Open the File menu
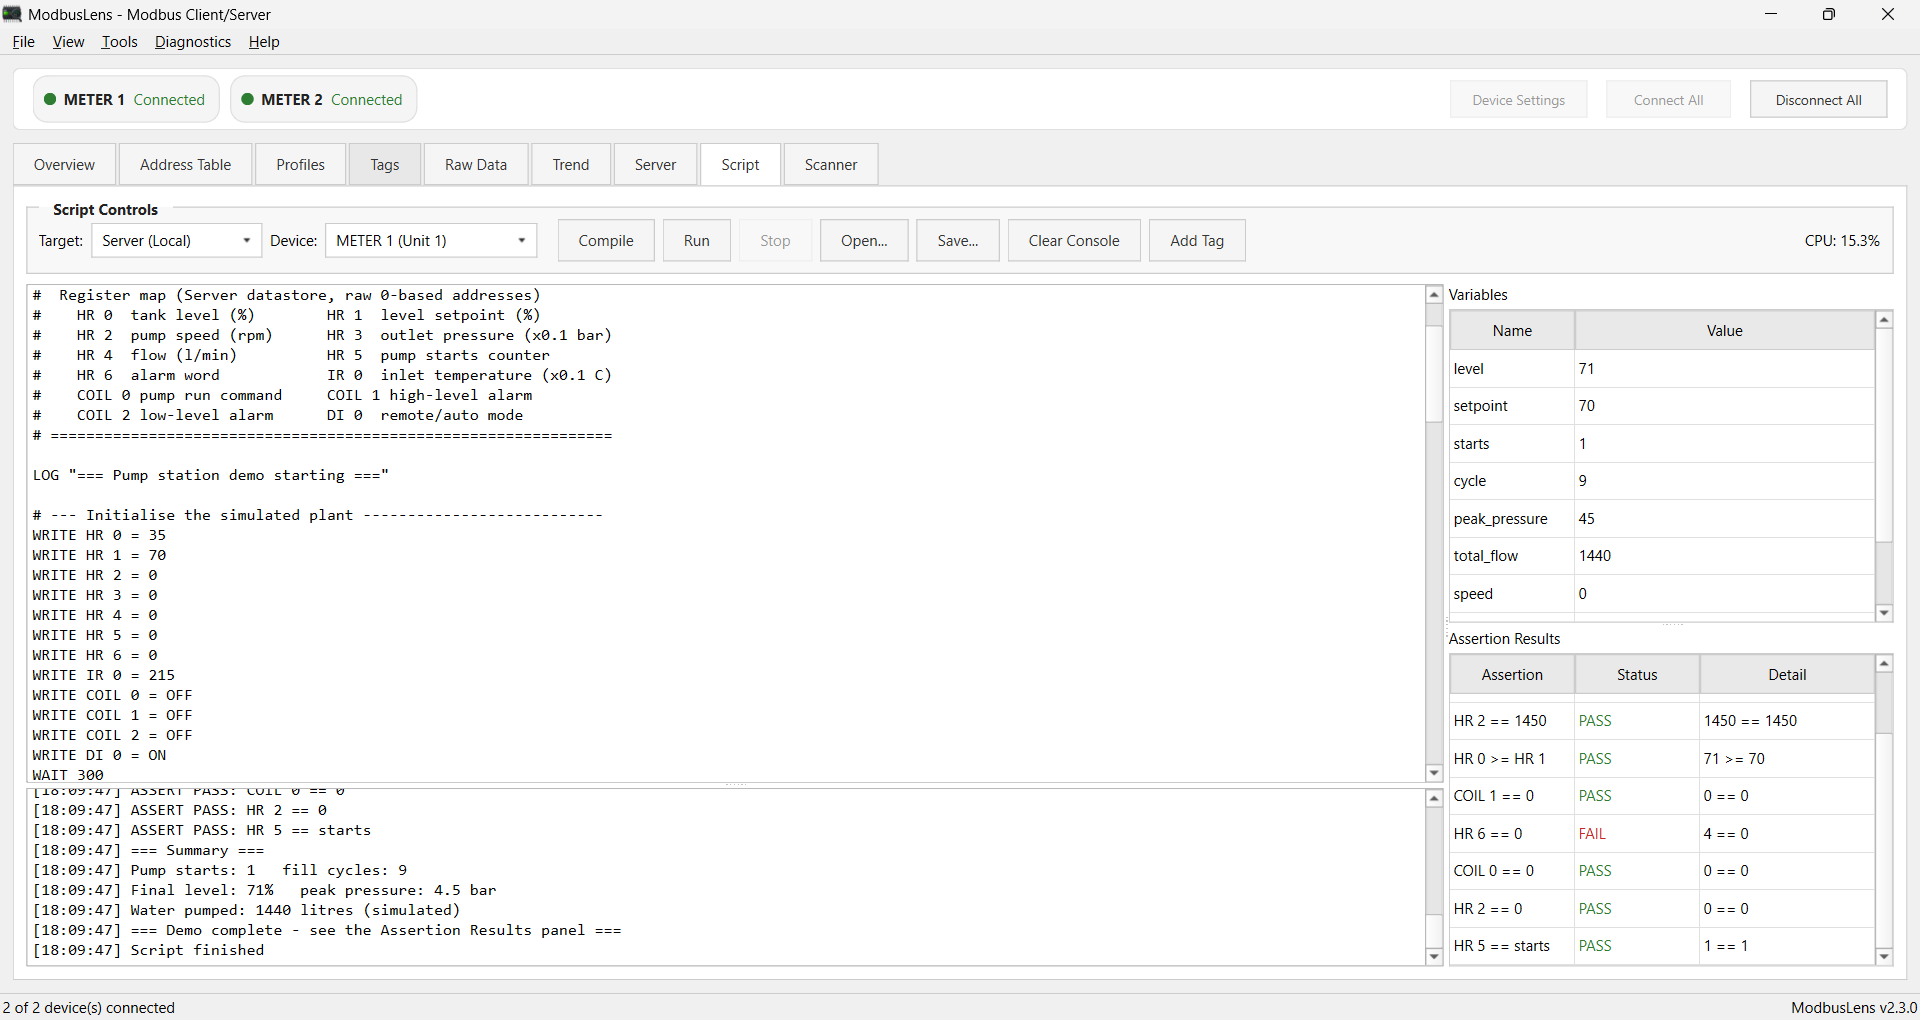 [23, 42]
